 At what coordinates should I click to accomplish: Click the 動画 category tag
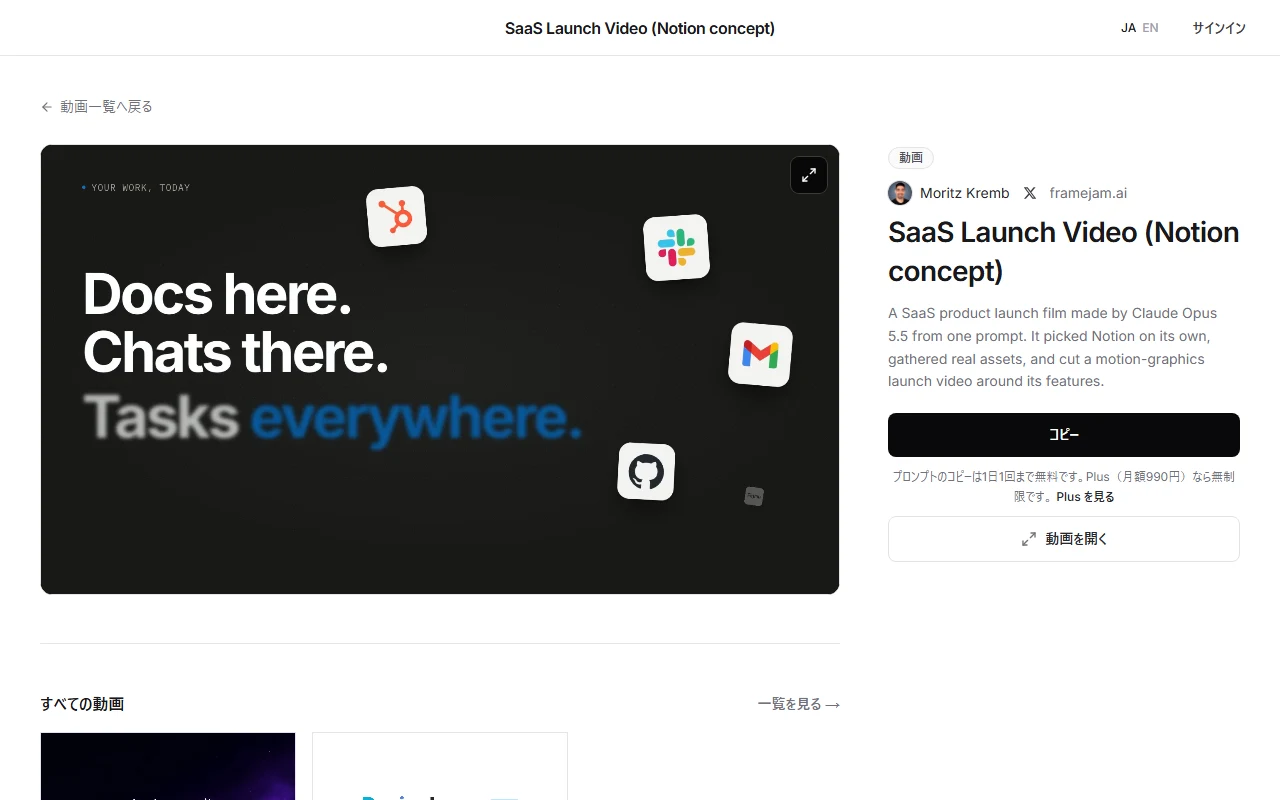[x=911, y=158]
